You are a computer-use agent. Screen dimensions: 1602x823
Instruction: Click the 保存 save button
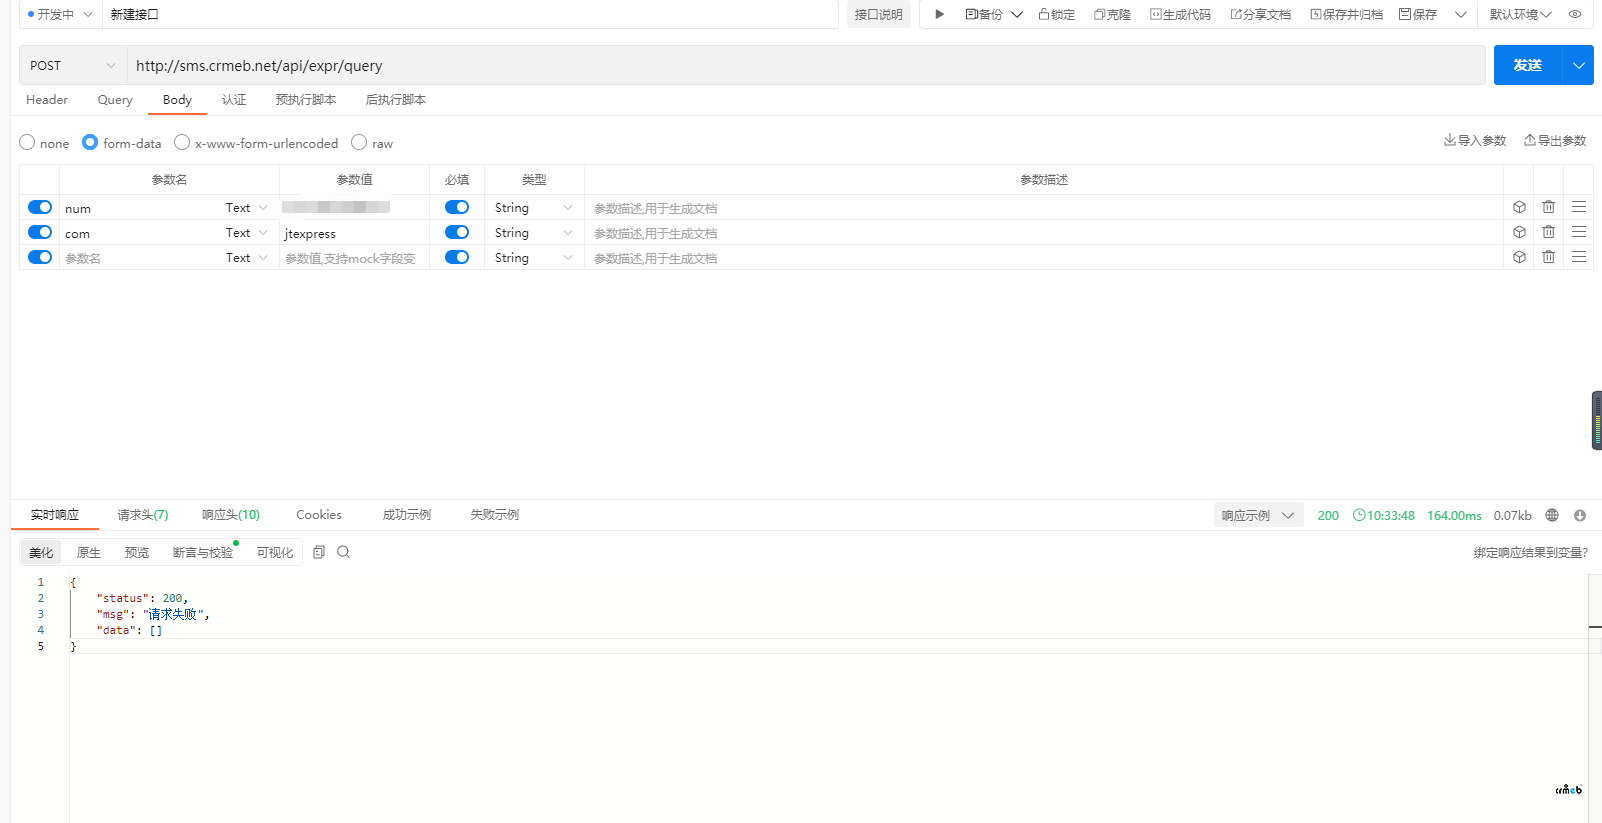[1418, 14]
